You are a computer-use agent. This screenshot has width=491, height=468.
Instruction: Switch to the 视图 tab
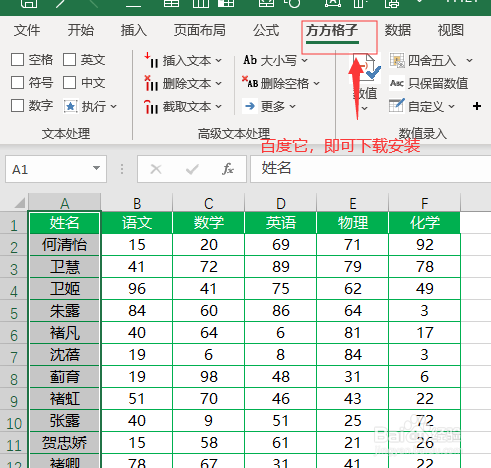[x=450, y=30]
